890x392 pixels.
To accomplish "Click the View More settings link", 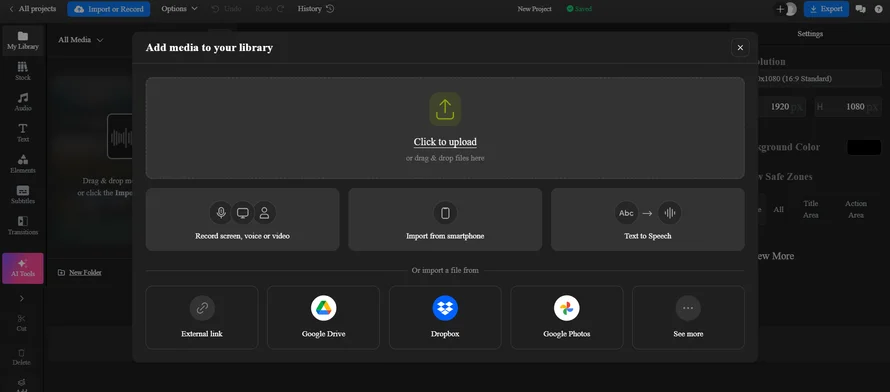I will point(775,256).
